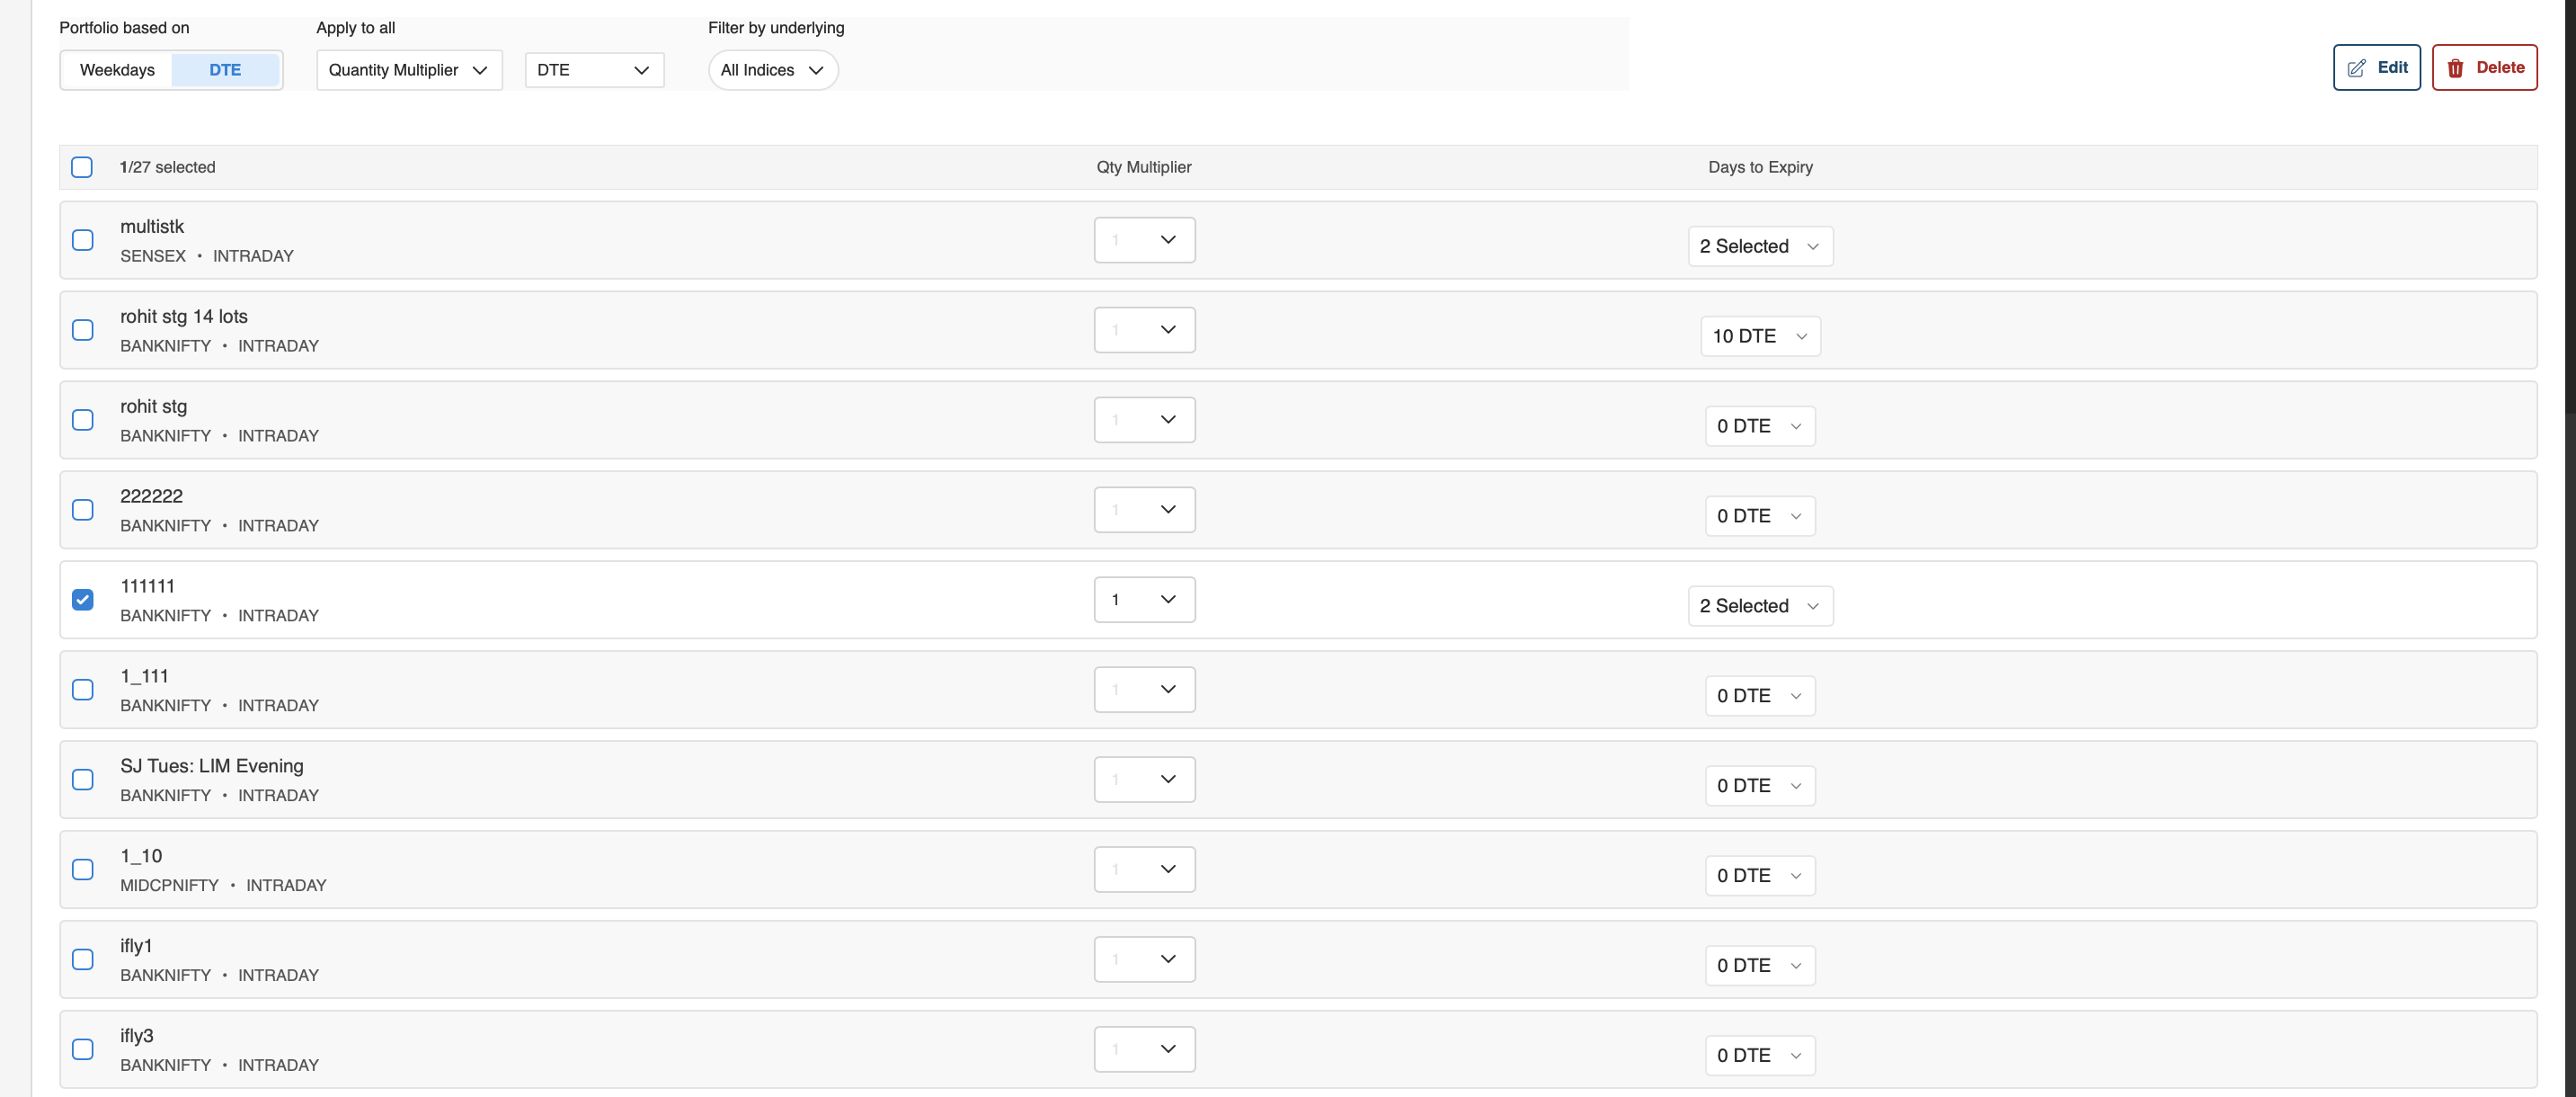Open 0 DTE dropdown for 1_10 strategy
Viewport: 2576px width, 1097px height.
[1759, 875]
